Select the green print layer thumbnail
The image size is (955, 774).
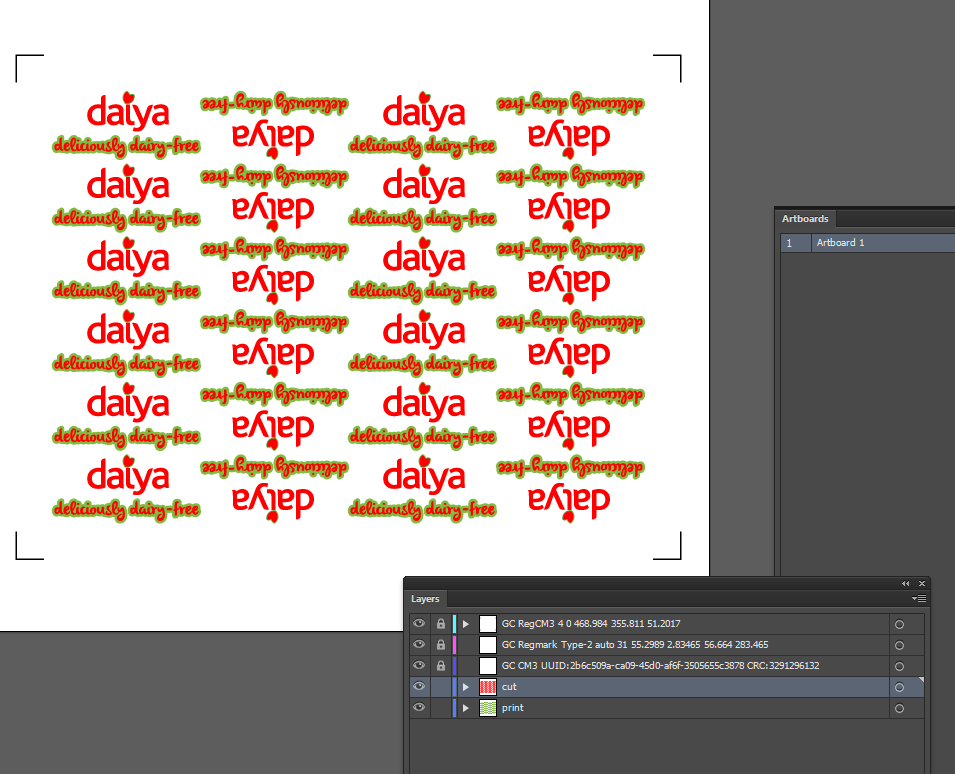click(x=488, y=708)
